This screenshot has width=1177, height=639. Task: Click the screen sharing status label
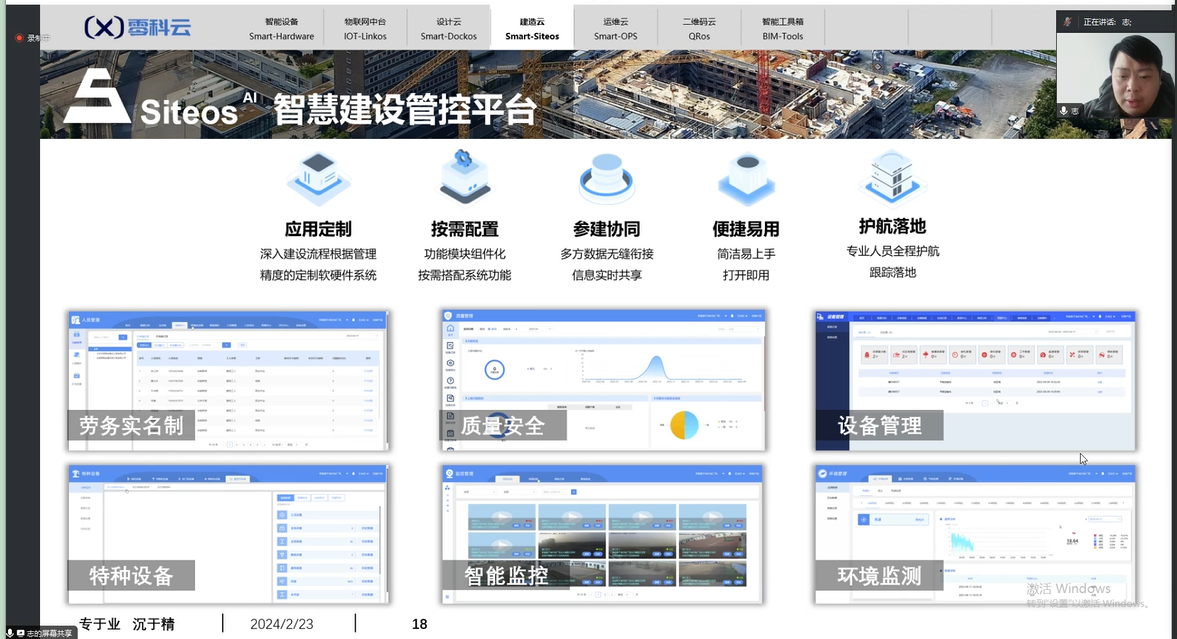point(43,633)
